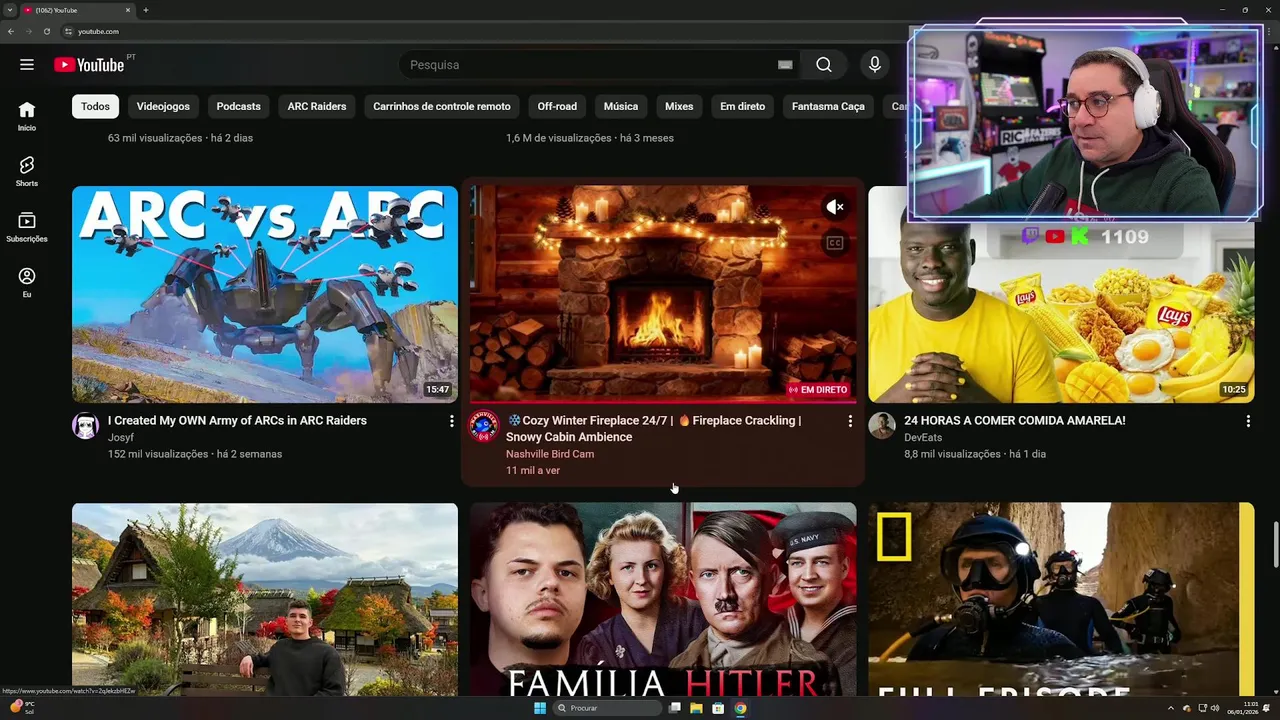The width and height of the screenshot is (1280, 720).
Task: Visit the DevEats channel name link
Action: point(923,437)
